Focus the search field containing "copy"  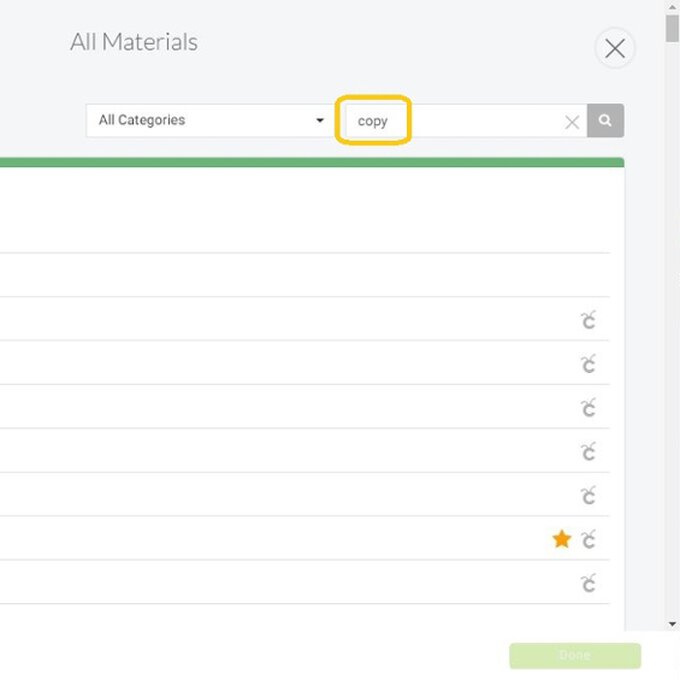pyautogui.click(x=455, y=122)
